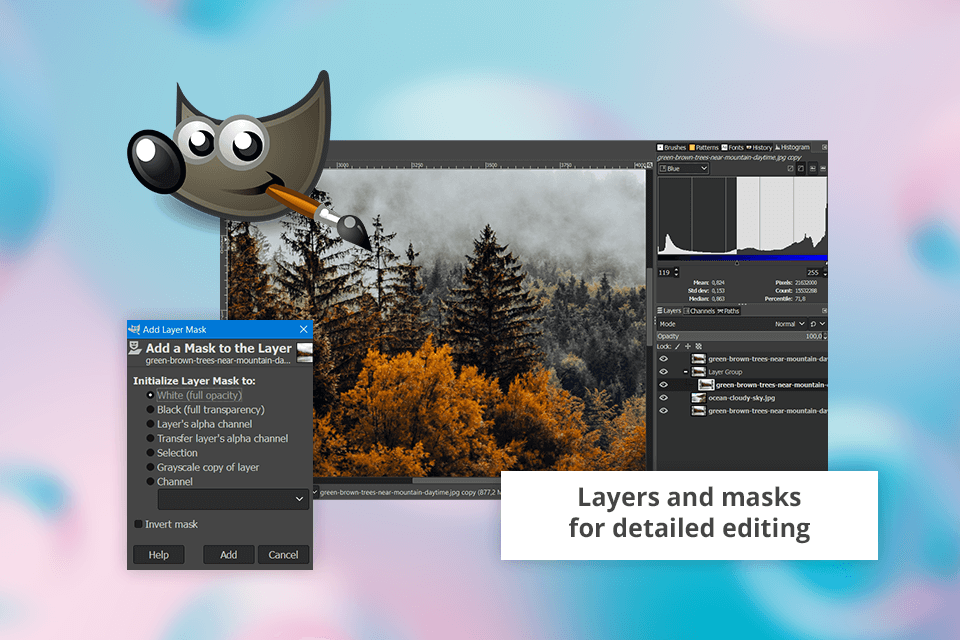960x640 pixels.
Task: Click the histogram start value 119 stepper
Action: (x=676, y=273)
